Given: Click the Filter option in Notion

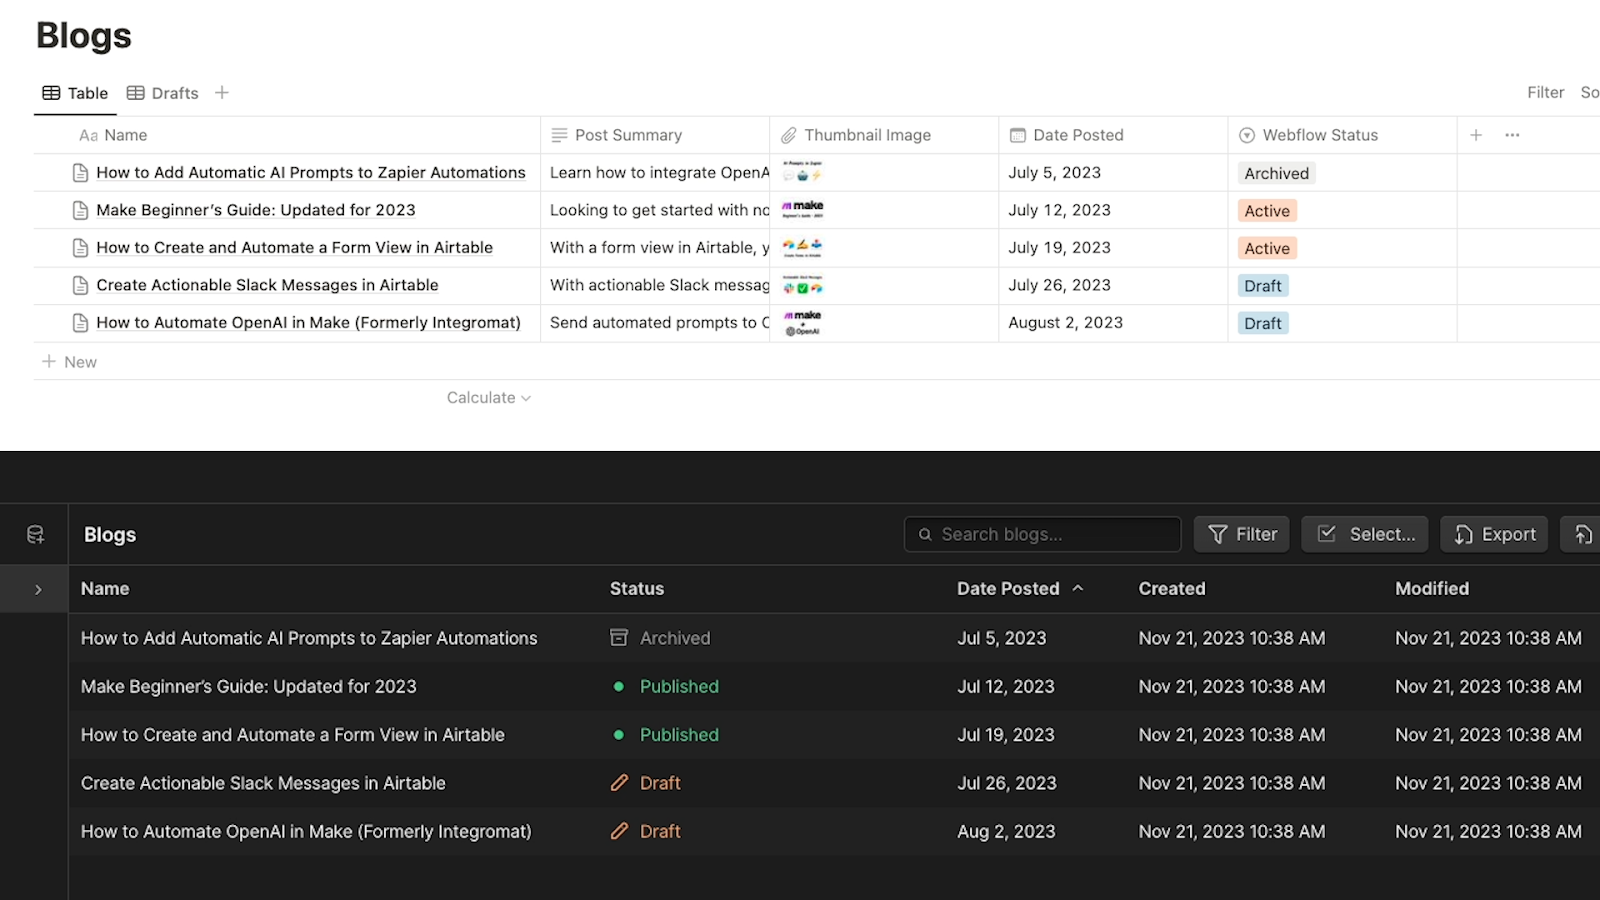Looking at the screenshot, I should (x=1545, y=92).
